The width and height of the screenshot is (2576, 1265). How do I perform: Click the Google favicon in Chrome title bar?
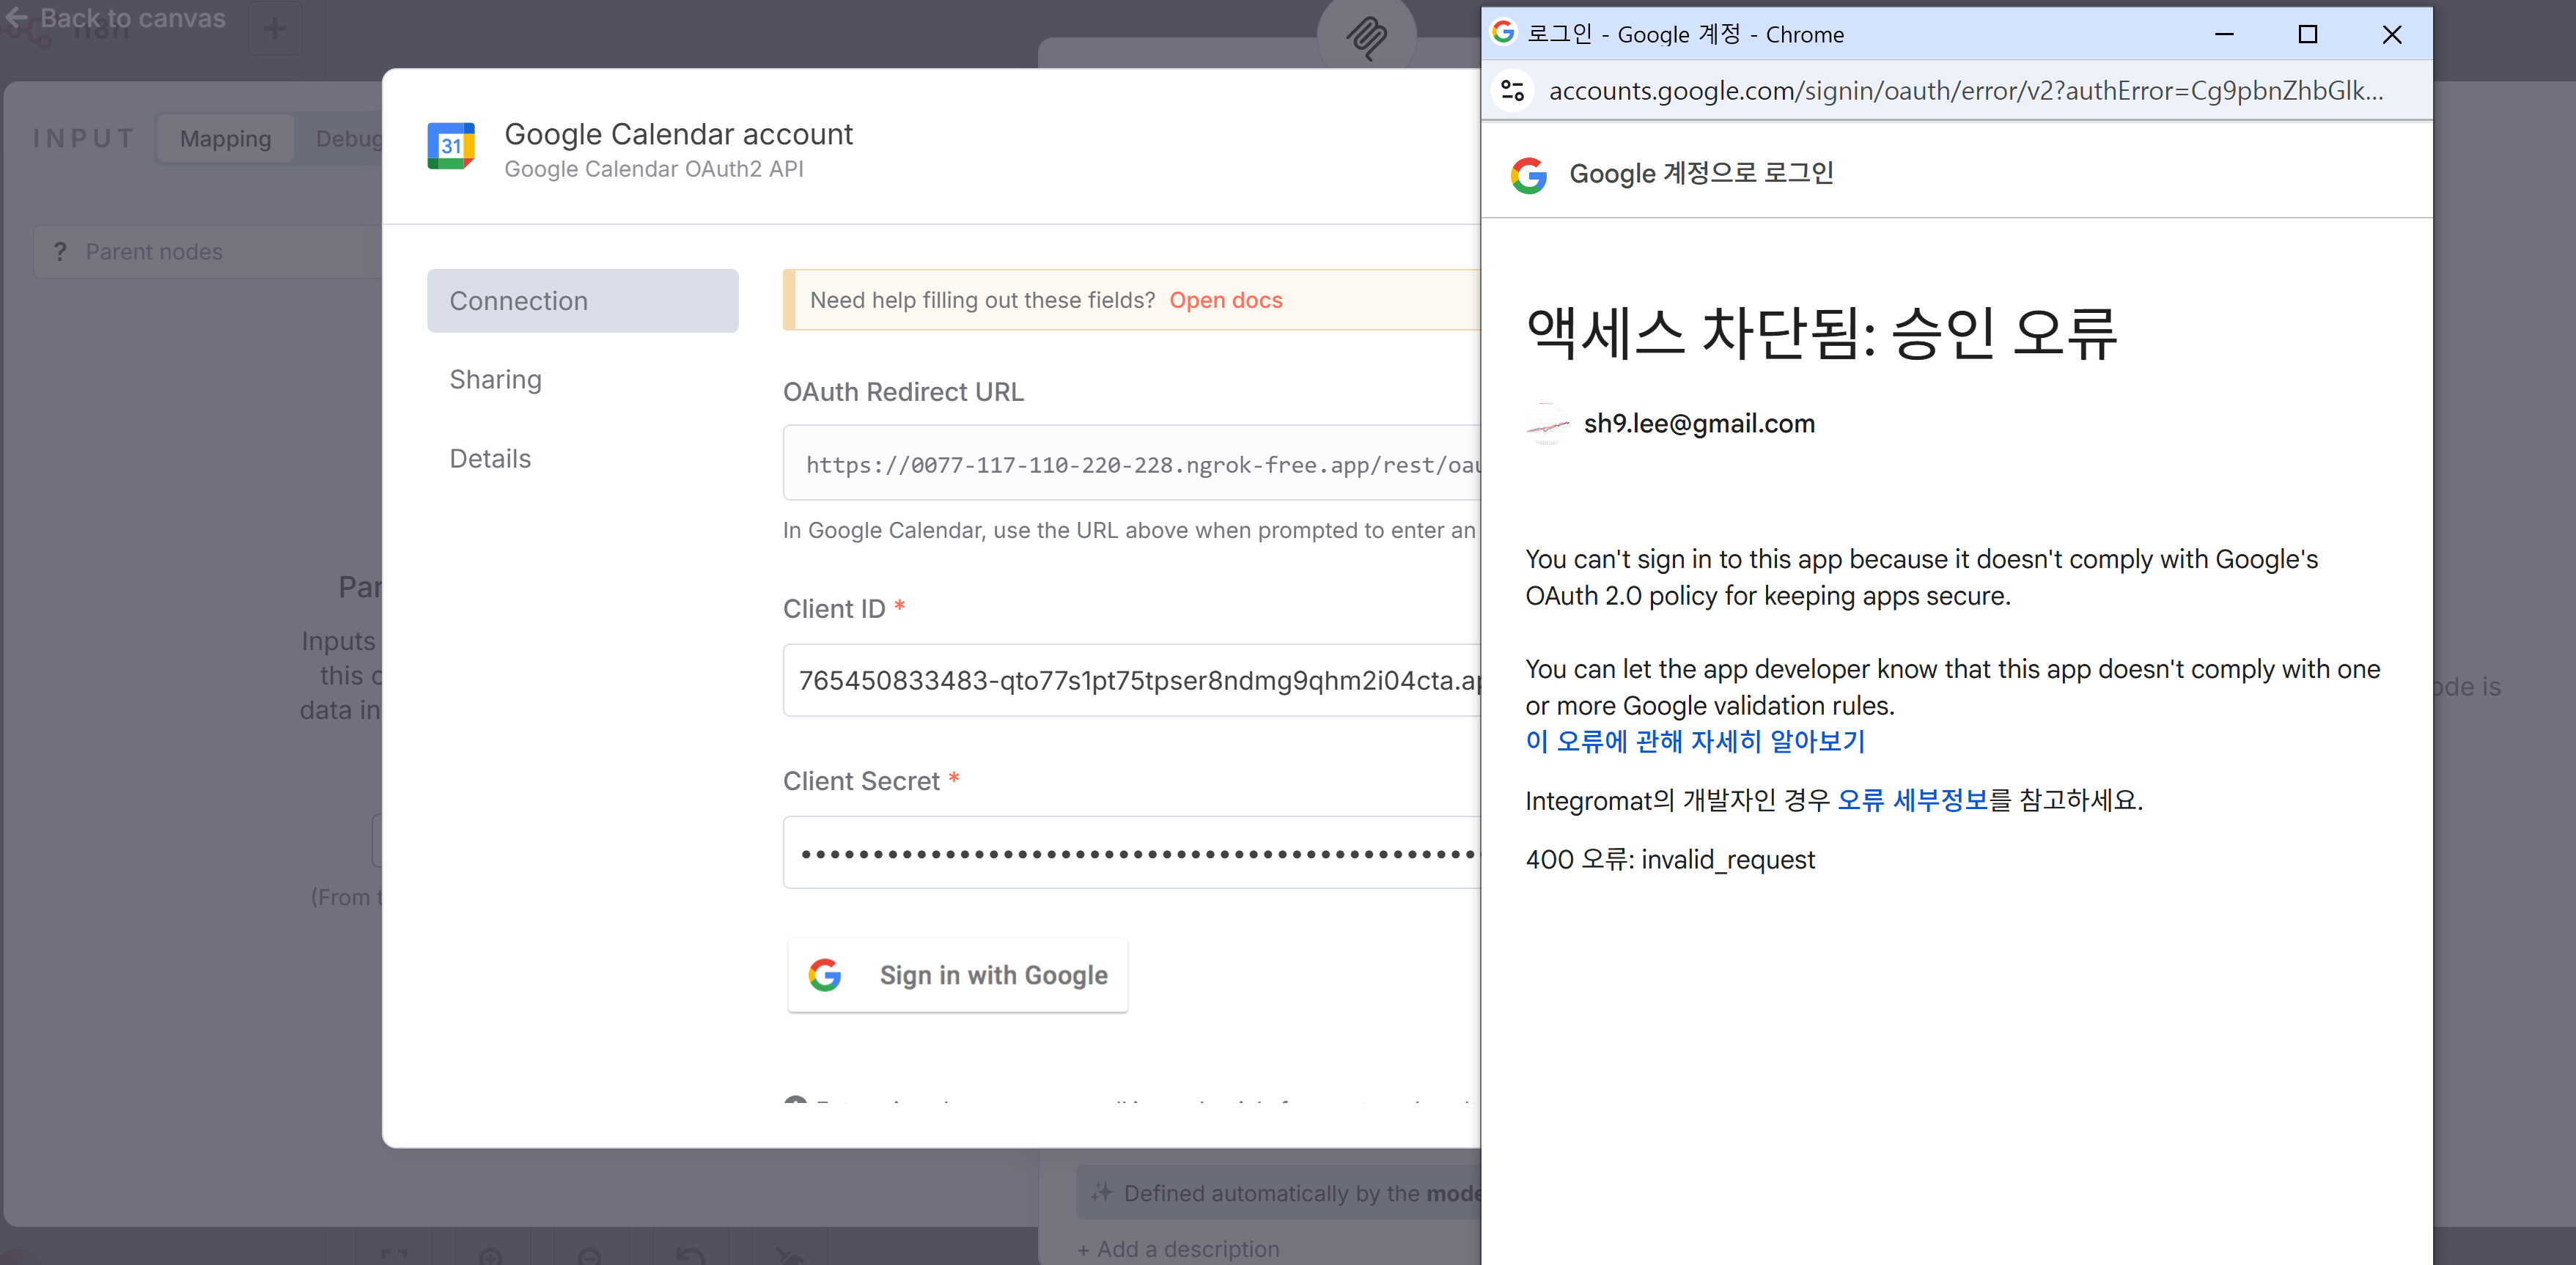[1503, 33]
